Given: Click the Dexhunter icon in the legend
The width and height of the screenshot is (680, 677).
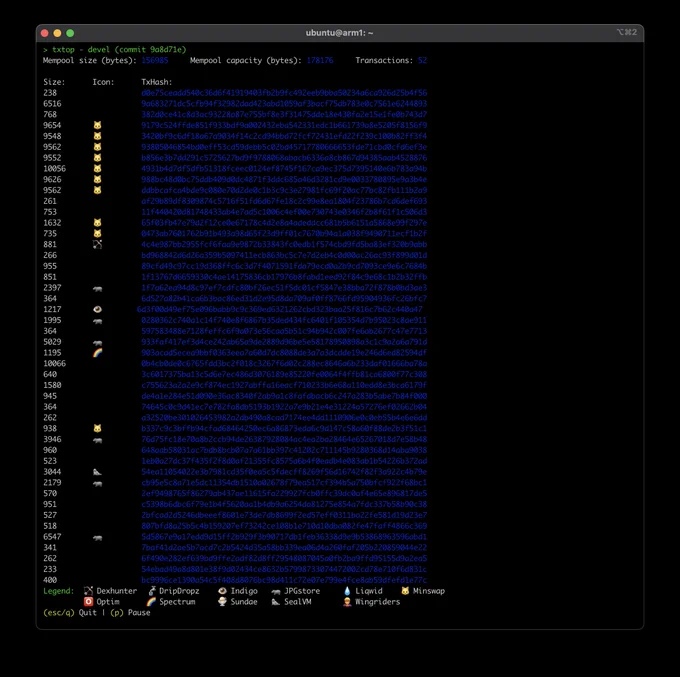Looking at the screenshot, I should tap(88, 591).
